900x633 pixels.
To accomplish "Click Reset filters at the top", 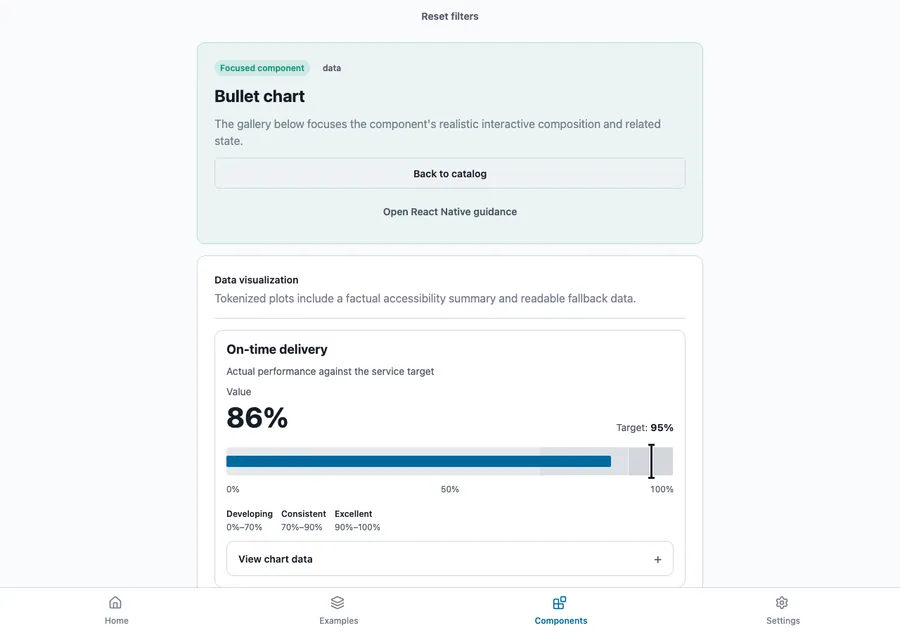I will 449,17.
